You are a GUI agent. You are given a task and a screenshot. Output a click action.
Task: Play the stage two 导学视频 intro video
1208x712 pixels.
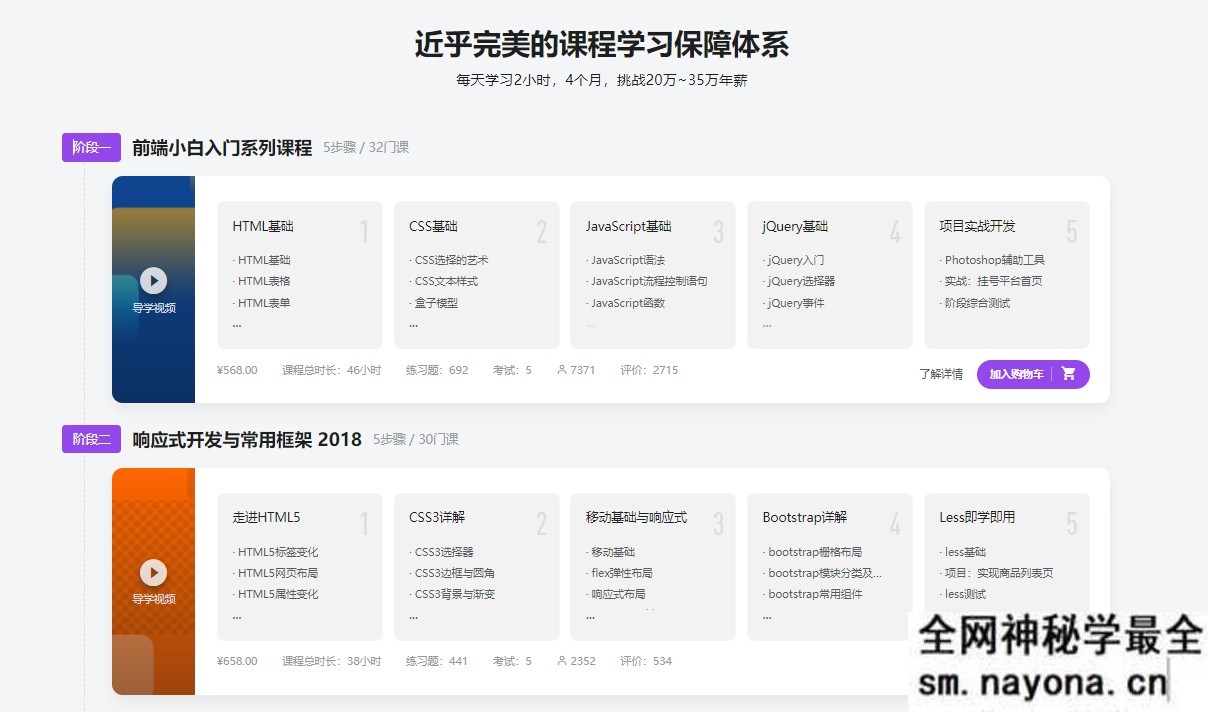153,572
